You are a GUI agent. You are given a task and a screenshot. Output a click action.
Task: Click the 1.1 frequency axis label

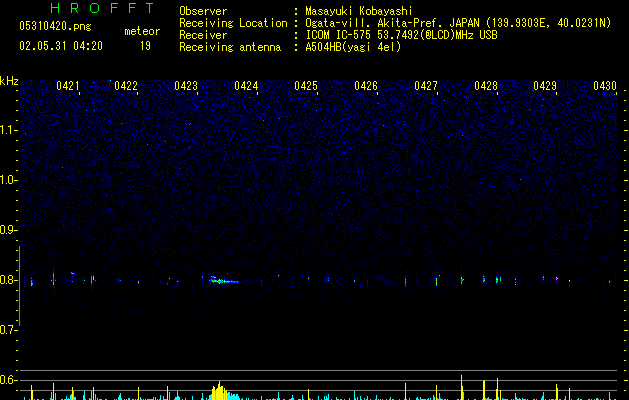(x=8, y=130)
